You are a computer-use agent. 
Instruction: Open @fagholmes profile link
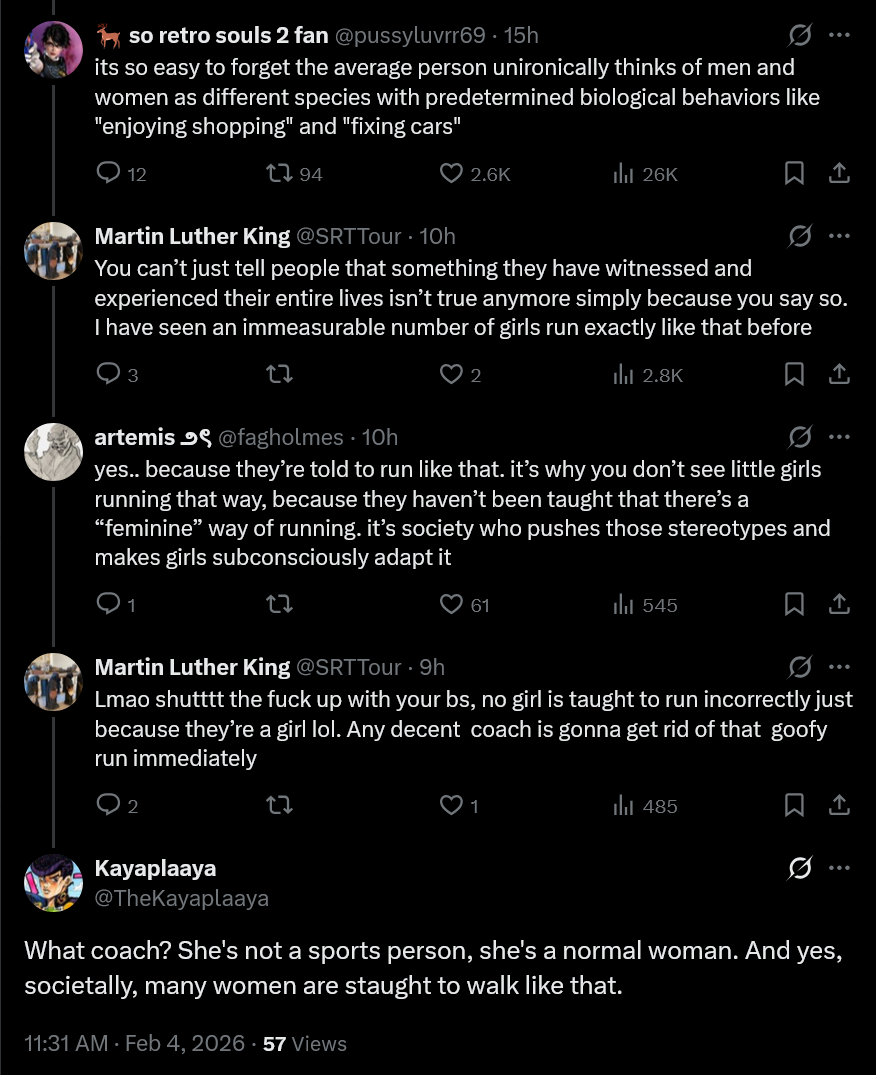pyautogui.click(x=280, y=437)
